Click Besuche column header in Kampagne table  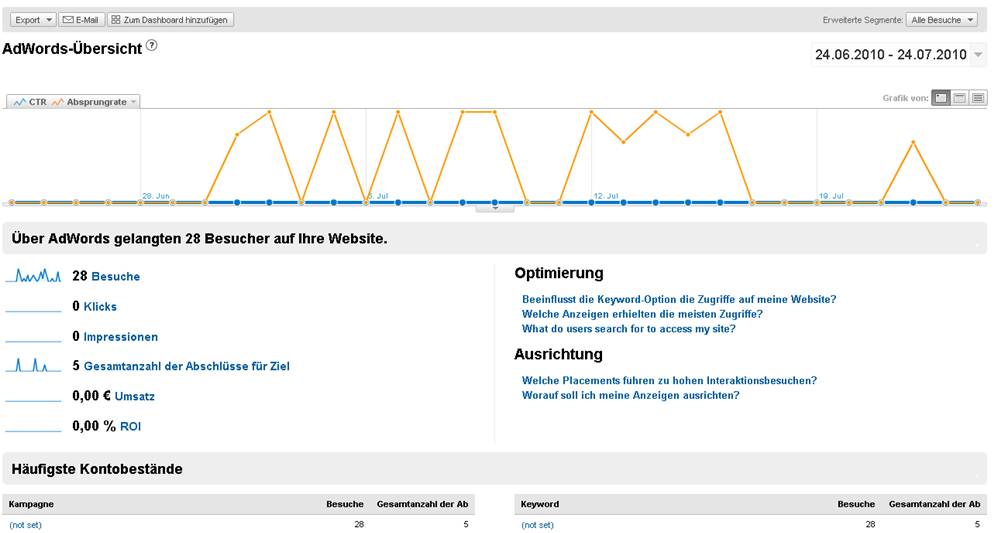pos(345,504)
